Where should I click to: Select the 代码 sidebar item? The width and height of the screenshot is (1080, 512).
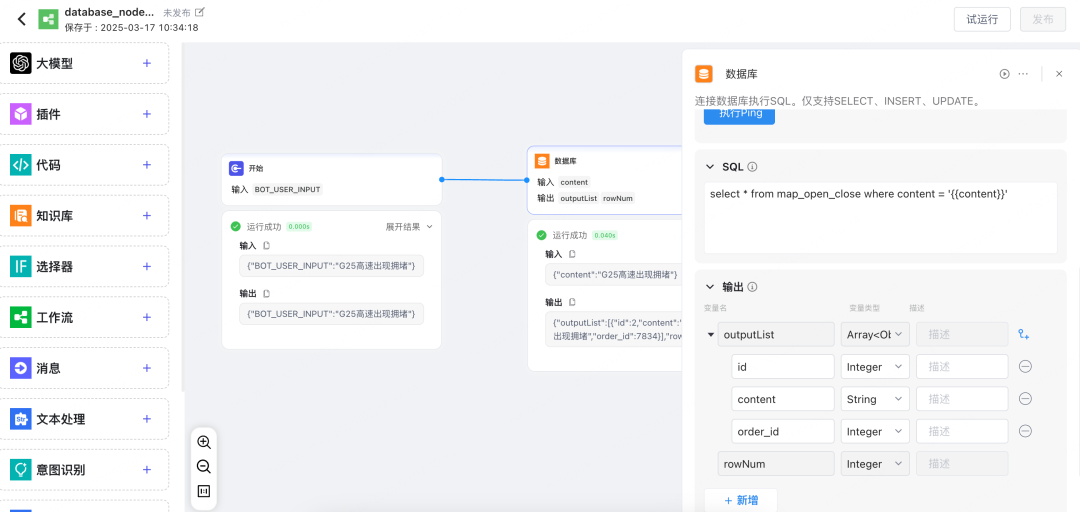tap(84, 165)
